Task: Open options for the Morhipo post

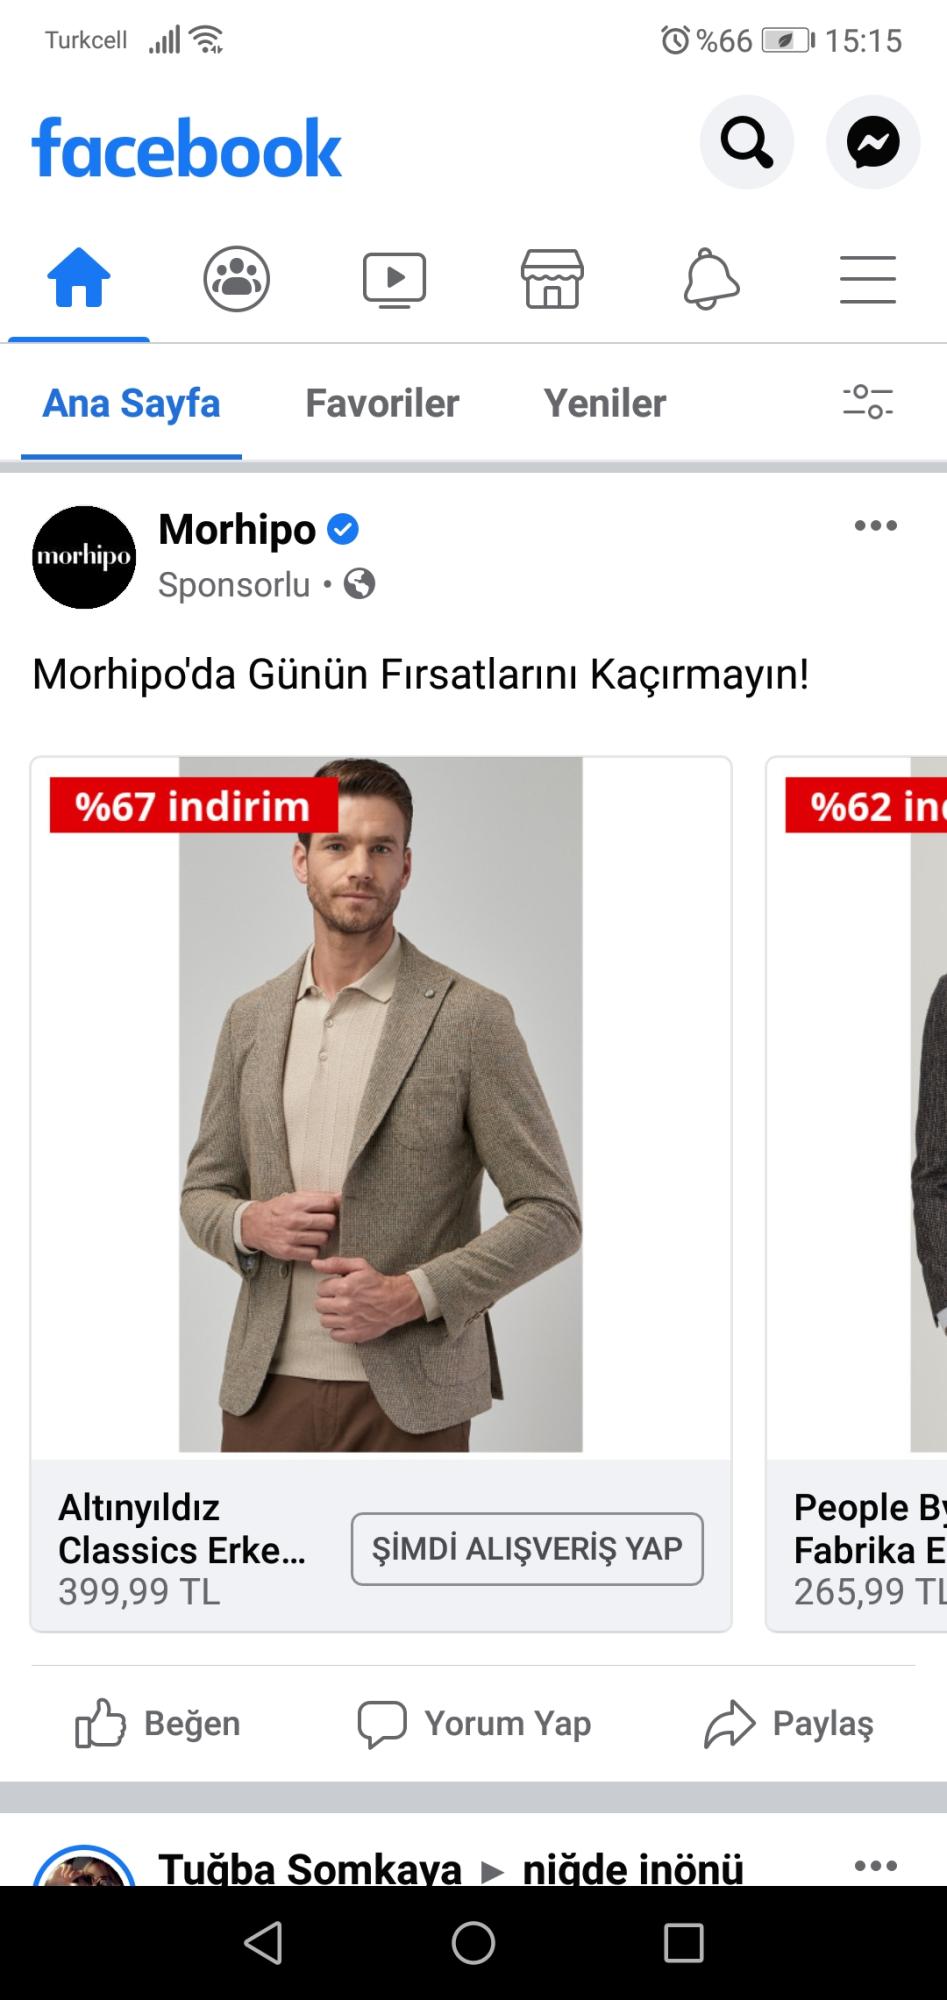Action: click(x=876, y=526)
